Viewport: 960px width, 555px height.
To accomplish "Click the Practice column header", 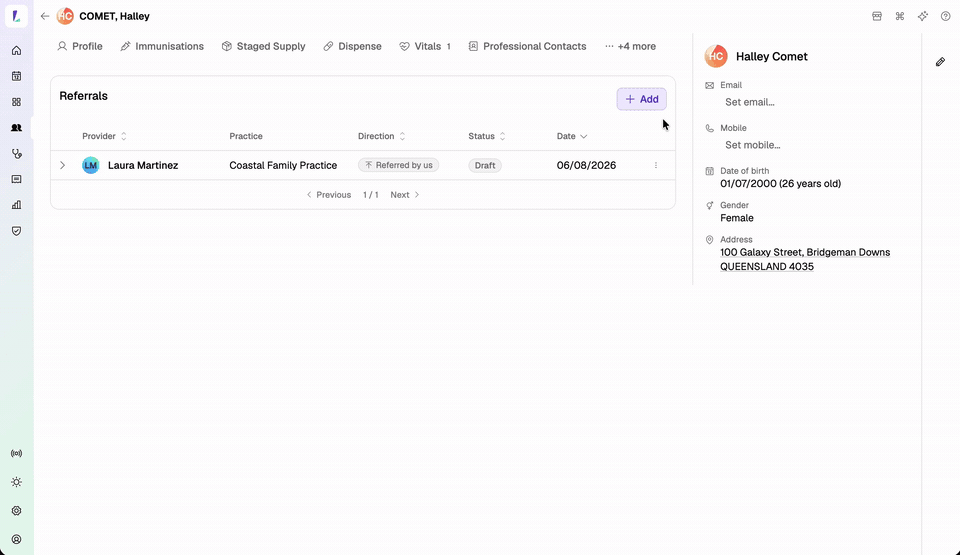I will (x=246, y=136).
